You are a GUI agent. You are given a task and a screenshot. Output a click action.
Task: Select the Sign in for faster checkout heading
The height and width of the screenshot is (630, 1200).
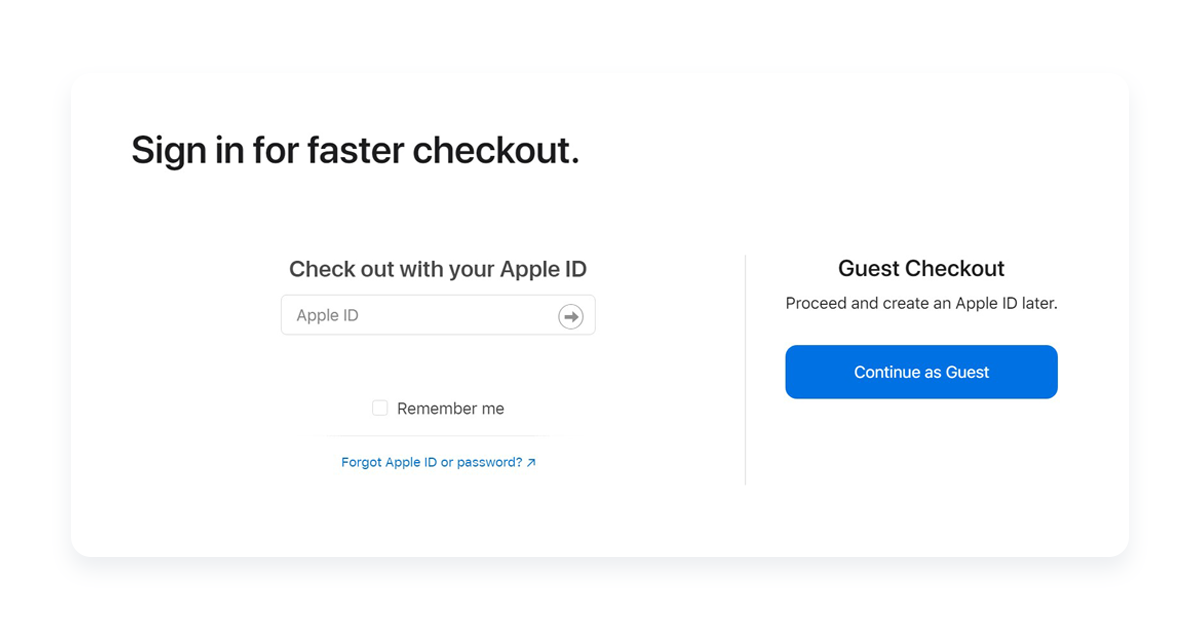point(355,150)
